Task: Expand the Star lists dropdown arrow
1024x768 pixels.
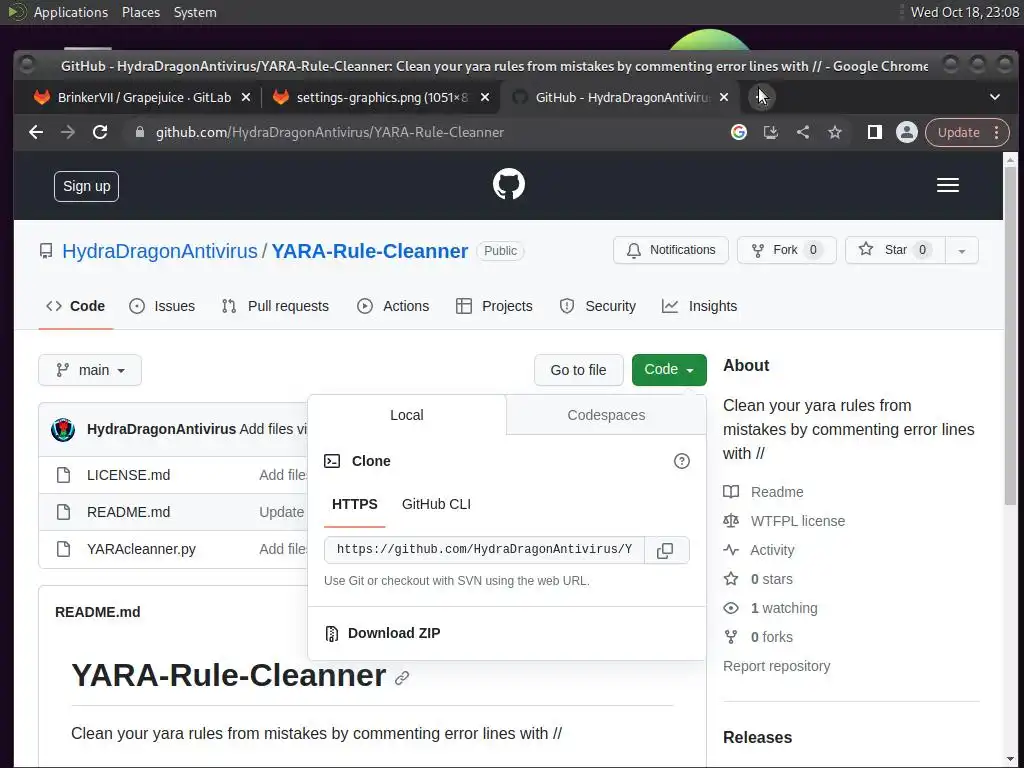Action: [961, 250]
